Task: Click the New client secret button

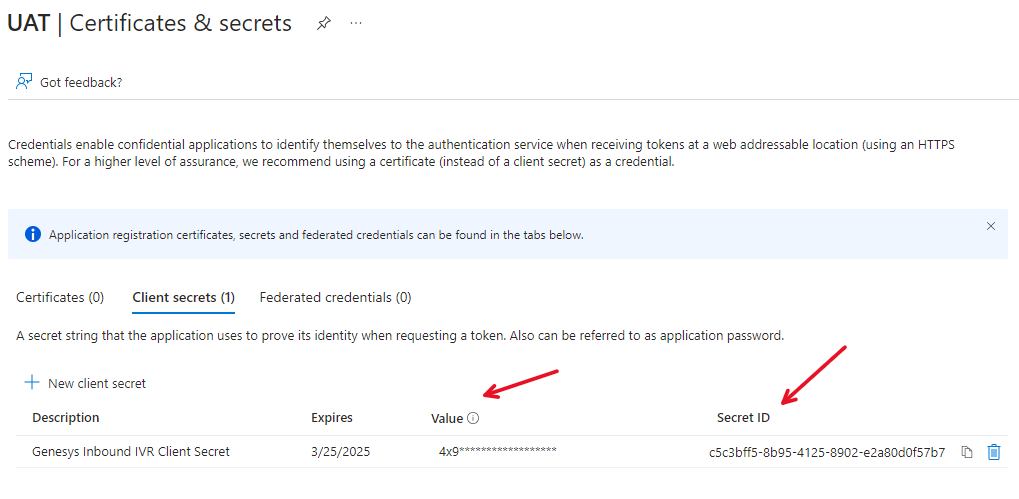Action: pos(96,383)
